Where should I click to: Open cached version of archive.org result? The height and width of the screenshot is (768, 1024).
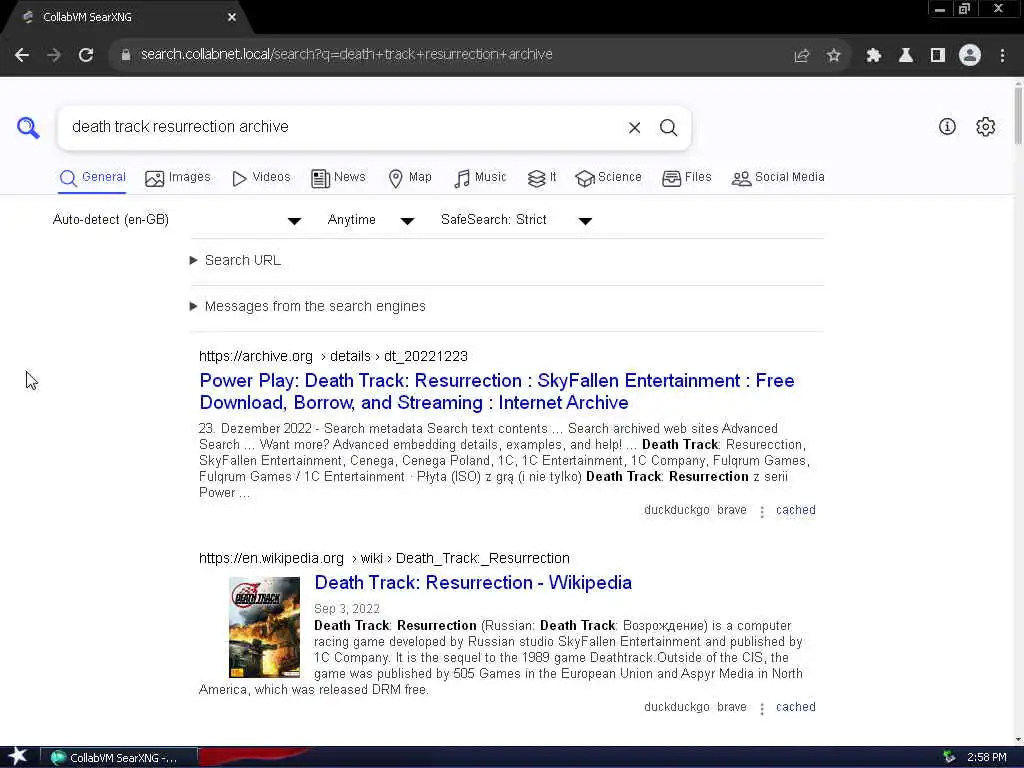pos(795,510)
